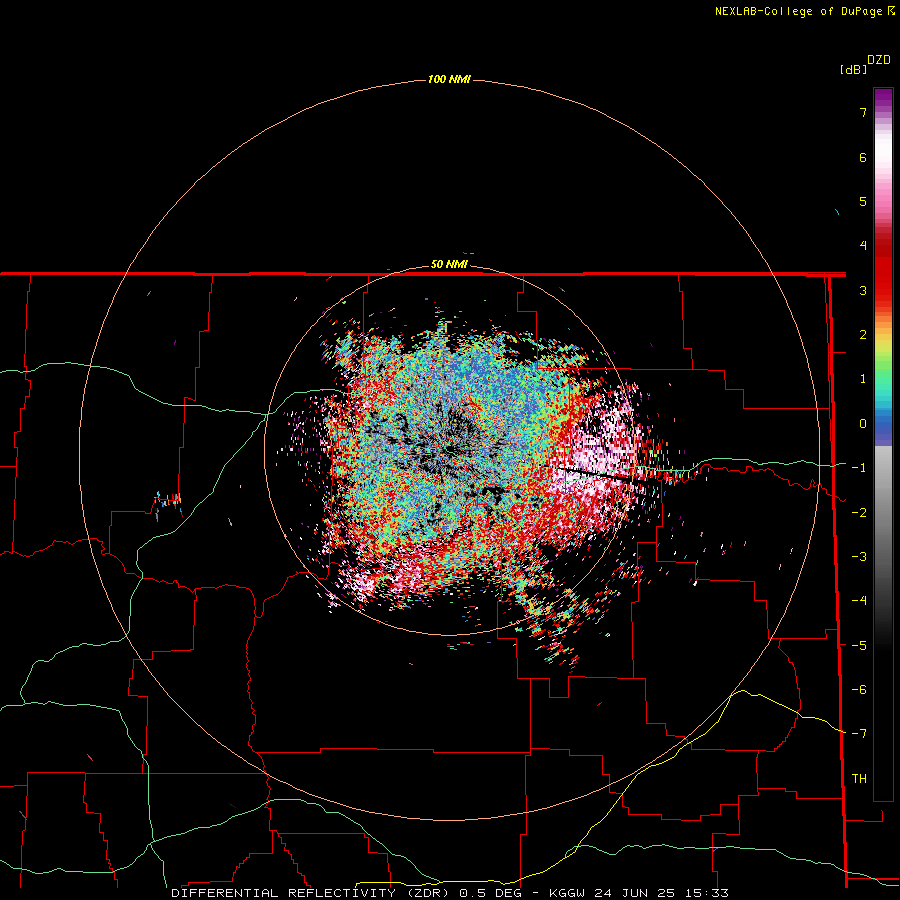Click the 15:33 timestamp in caption
This screenshot has width=900, height=900.
[707, 893]
